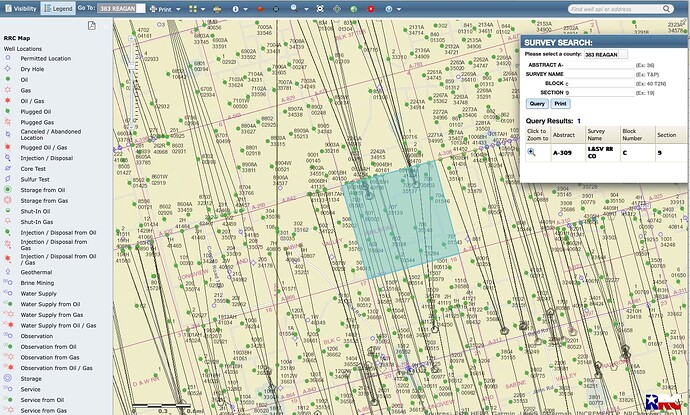The height and width of the screenshot is (415, 690).
Task: Export legend with the PDF icon
Action: (92, 26)
